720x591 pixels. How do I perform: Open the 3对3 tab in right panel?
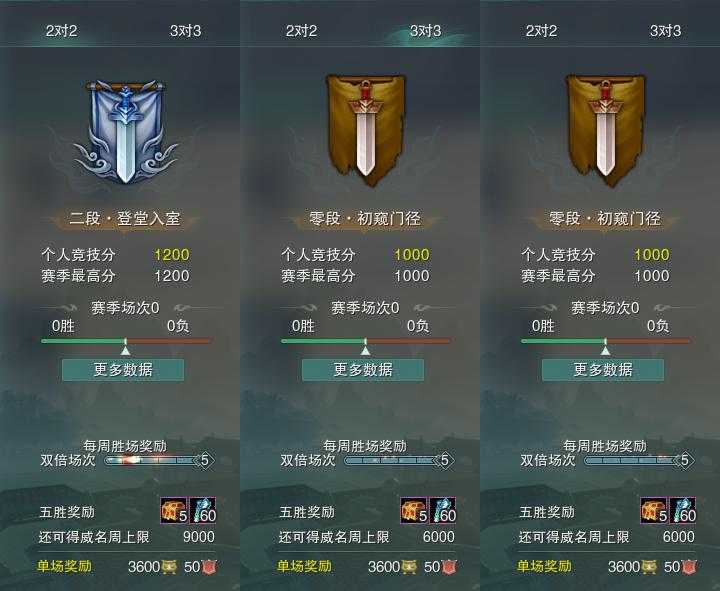point(665,31)
